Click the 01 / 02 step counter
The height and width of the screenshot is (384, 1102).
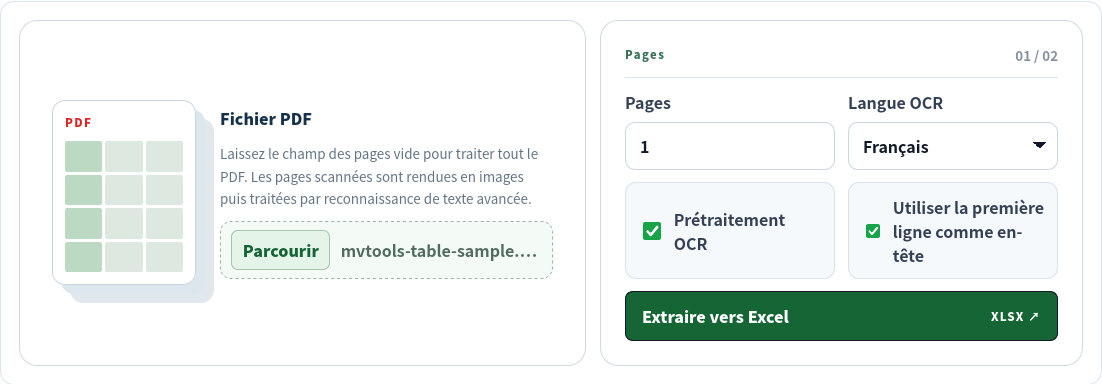[x=1036, y=56]
